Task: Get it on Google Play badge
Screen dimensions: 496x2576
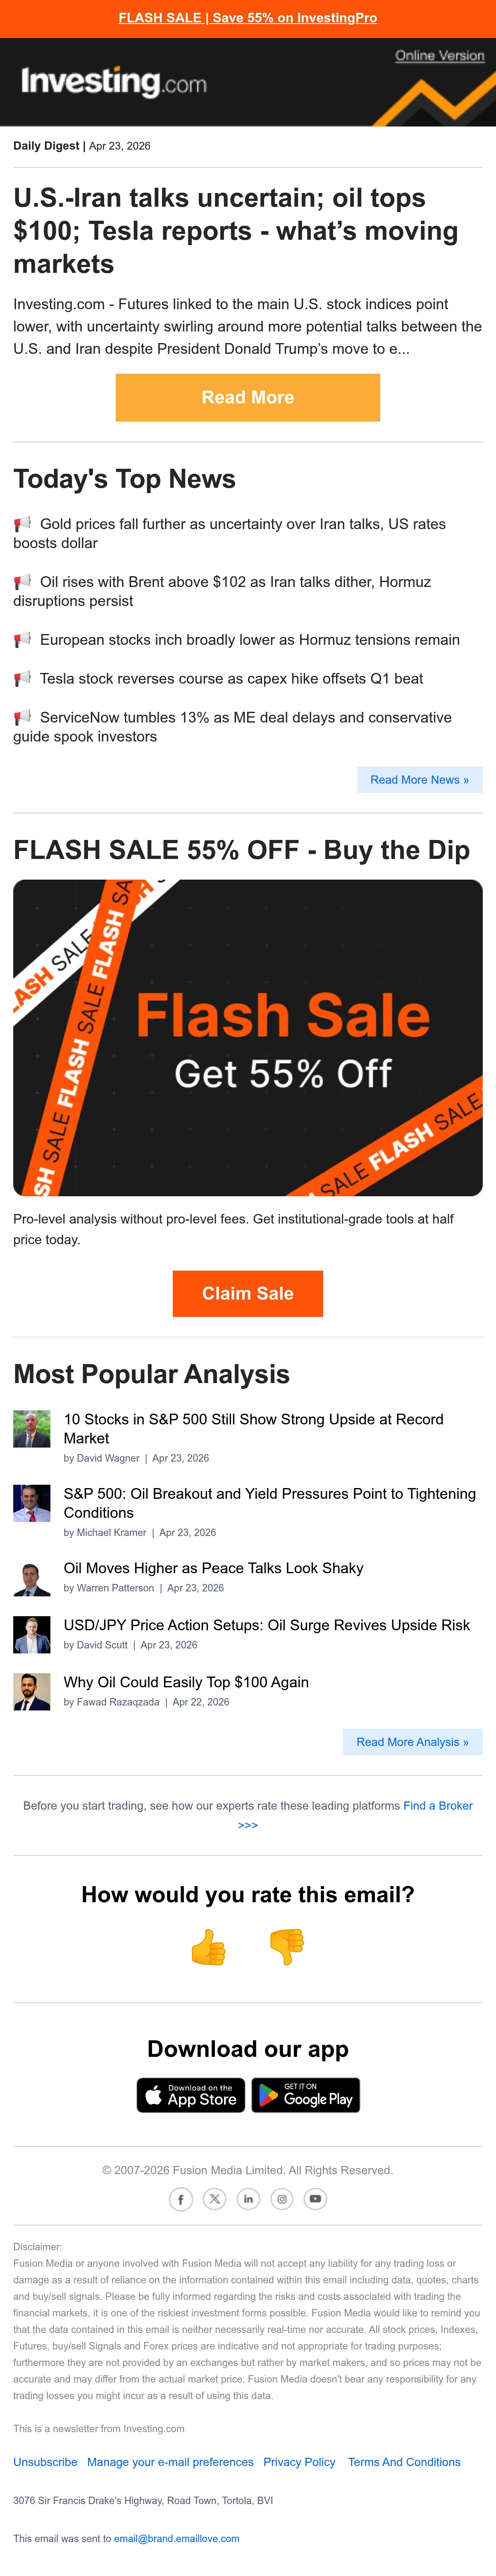Action: pyautogui.click(x=306, y=2095)
